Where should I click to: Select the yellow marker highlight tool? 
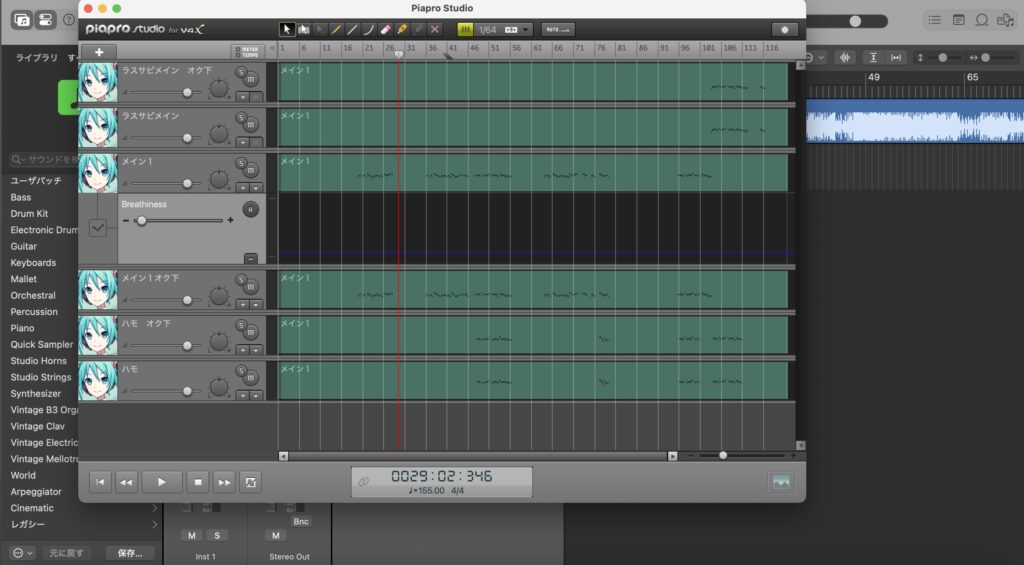pyautogui.click(x=402, y=29)
